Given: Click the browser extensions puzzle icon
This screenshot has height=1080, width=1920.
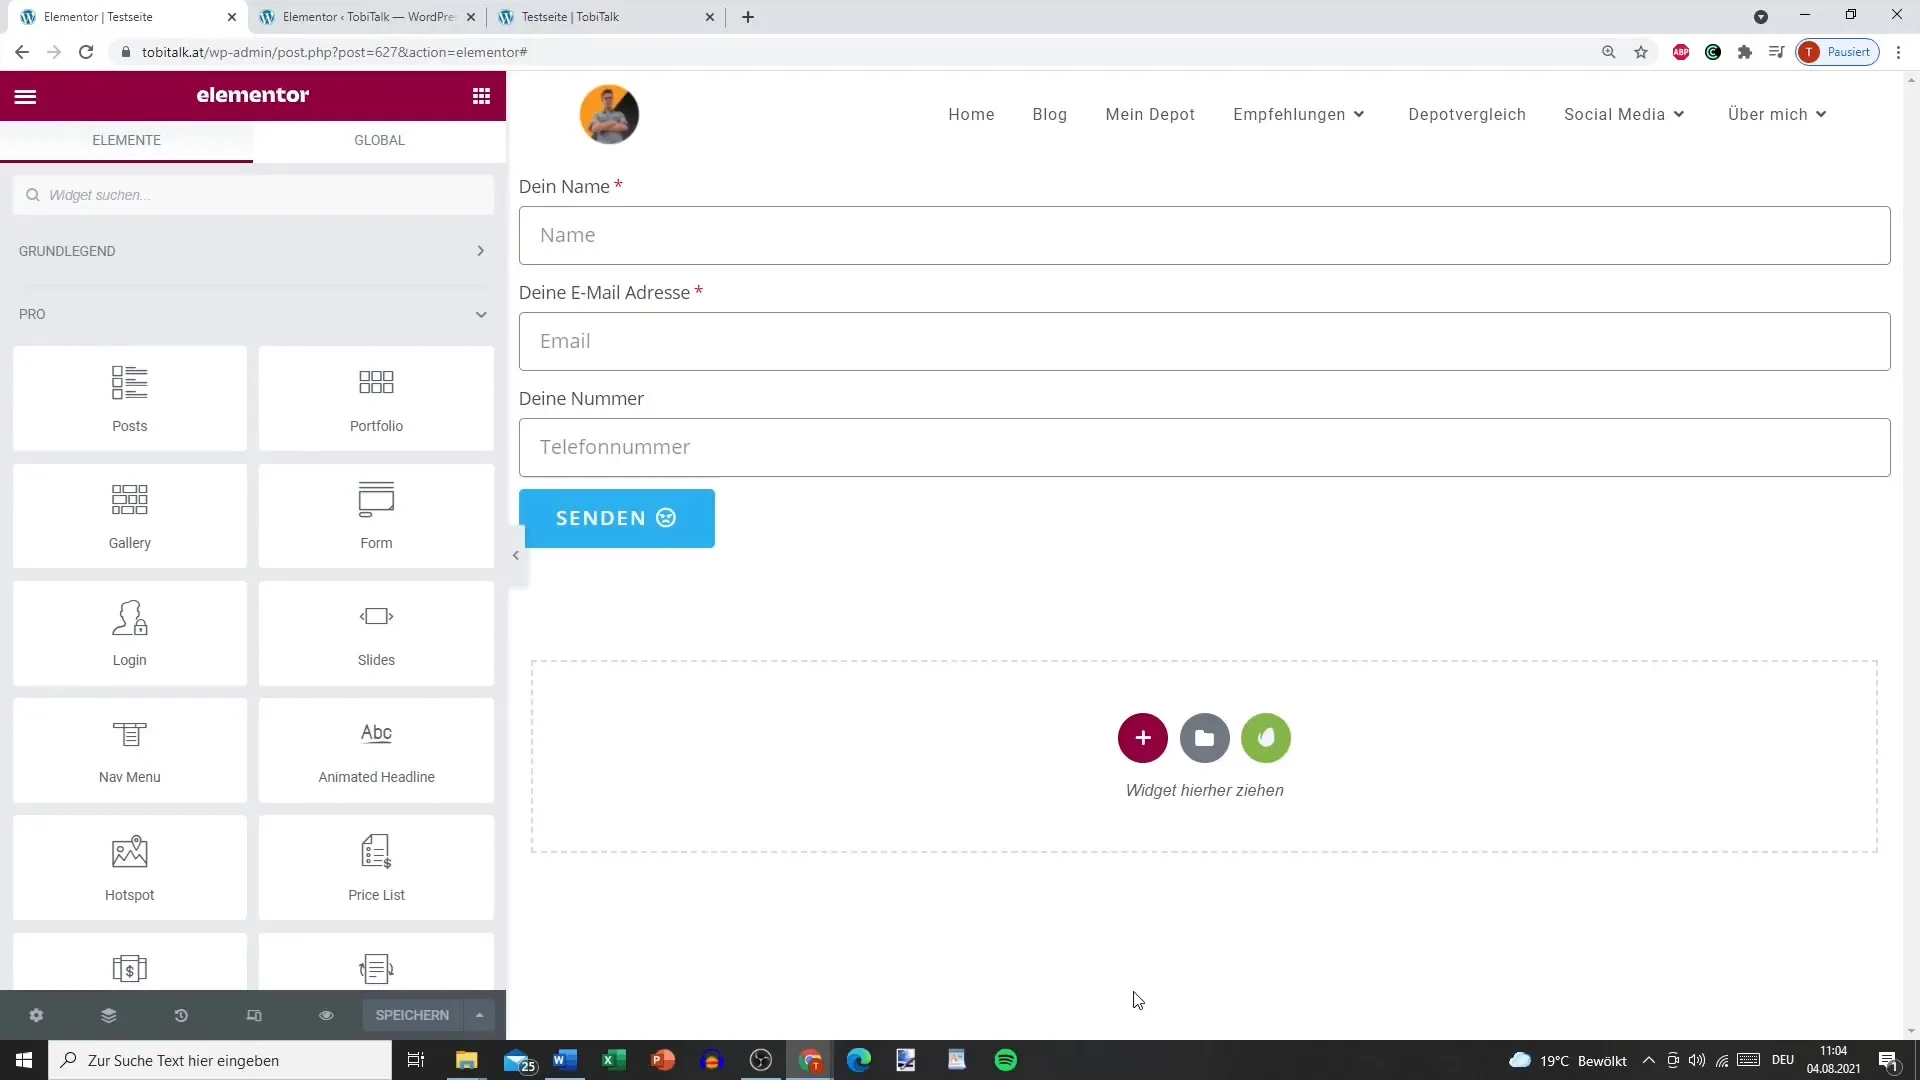Looking at the screenshot, I should tap(1745, 52).
